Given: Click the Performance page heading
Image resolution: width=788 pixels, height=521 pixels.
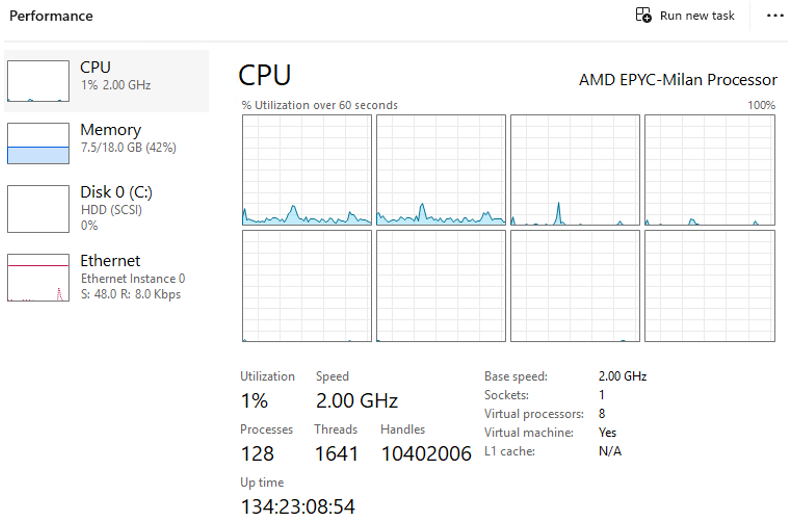Looking at the screenshot, I should click(51, 16).
